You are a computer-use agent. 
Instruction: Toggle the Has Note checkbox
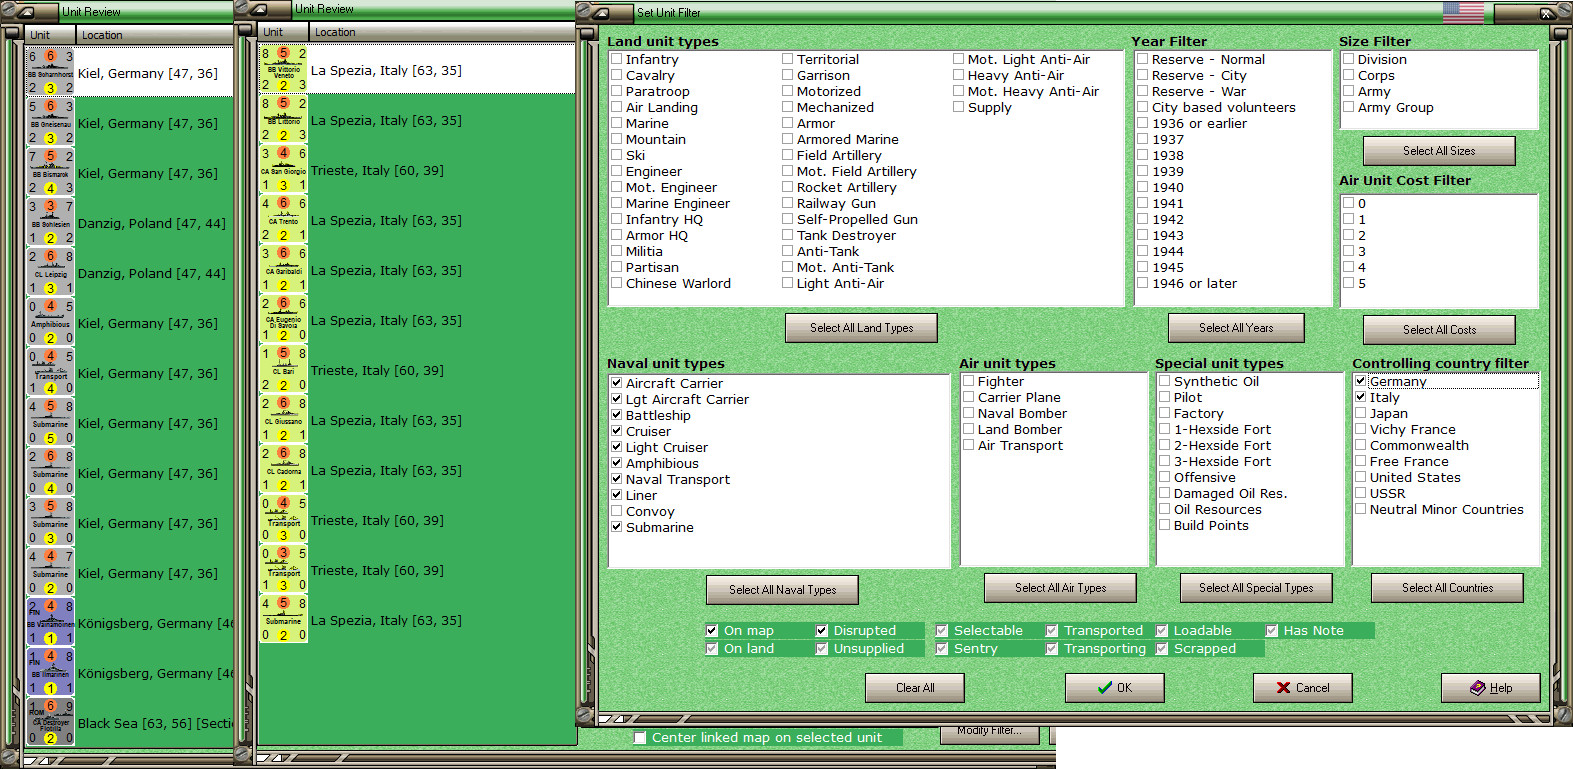tap(1272, 630)
